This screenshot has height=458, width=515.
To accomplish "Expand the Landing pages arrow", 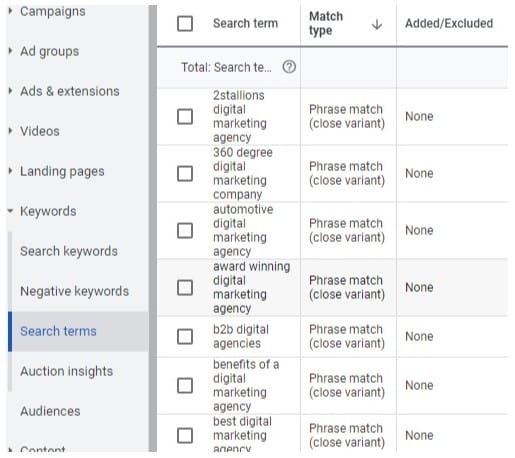I will (10, 171).
